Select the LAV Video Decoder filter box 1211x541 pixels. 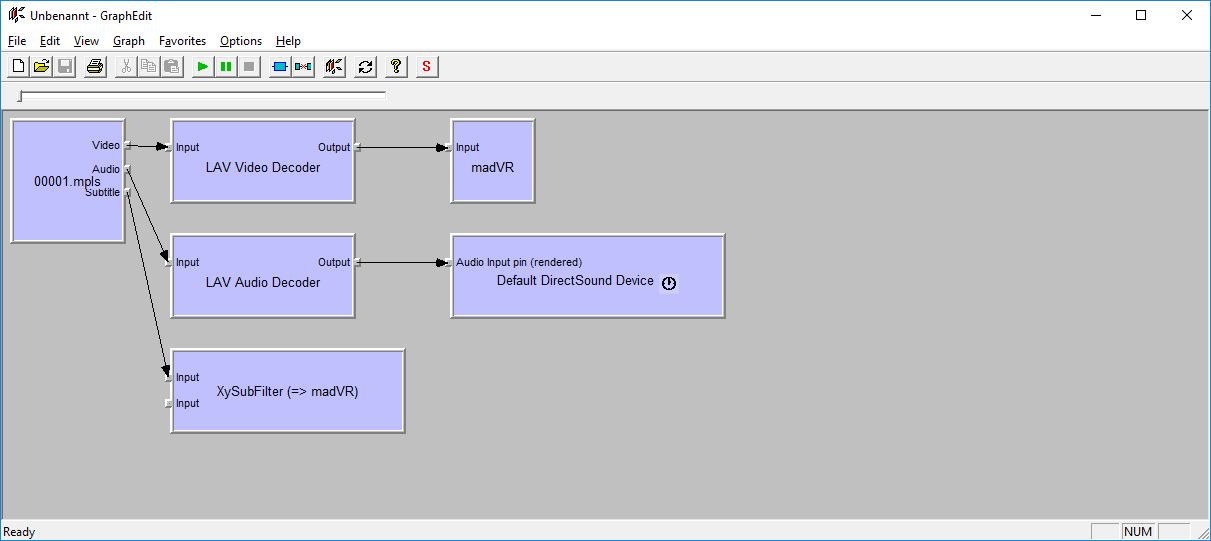point(263,161)
